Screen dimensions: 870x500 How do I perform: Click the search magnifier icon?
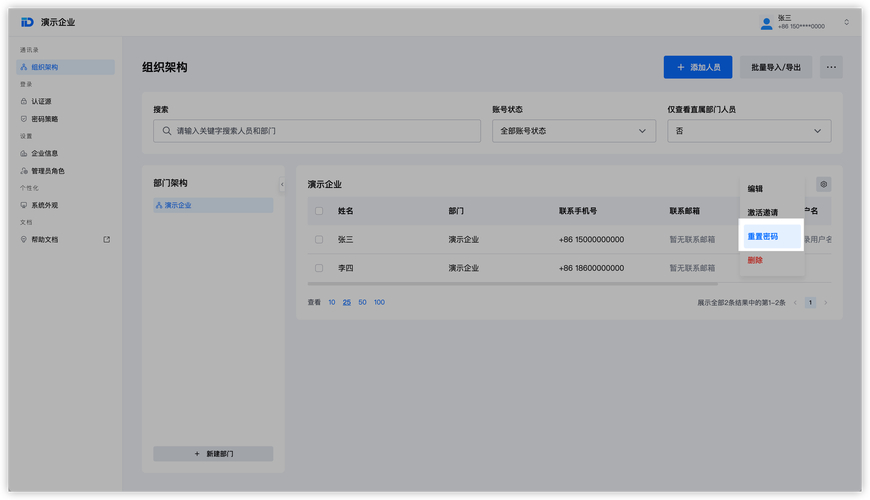tap(166, 131)
